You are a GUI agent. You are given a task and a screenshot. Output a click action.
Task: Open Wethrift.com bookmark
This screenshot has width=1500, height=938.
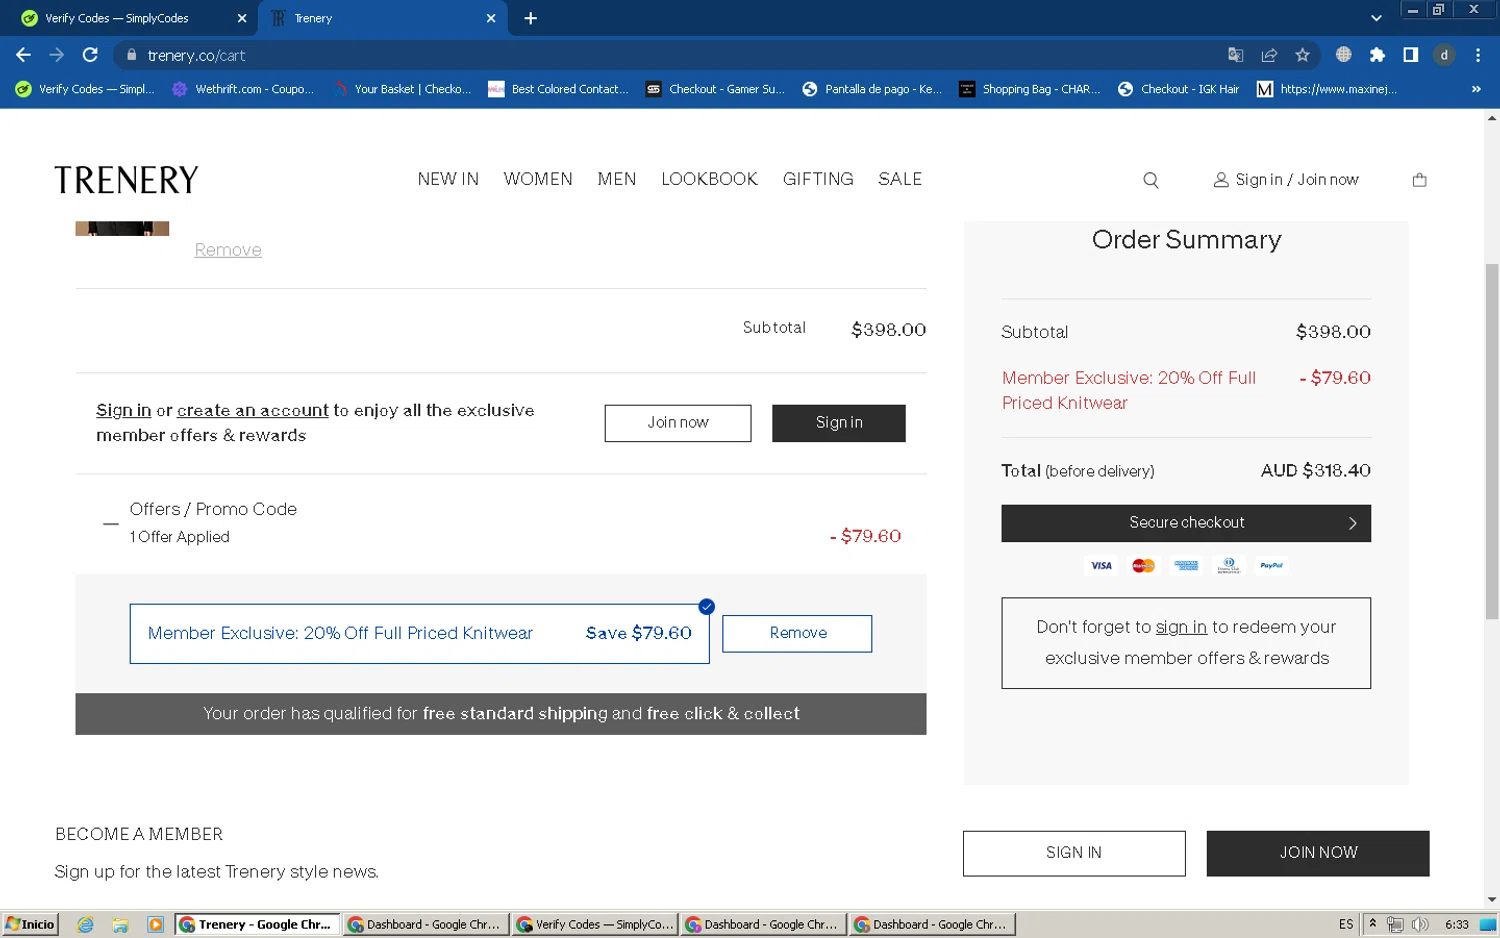pyautogui.click(x=243, y=89)
